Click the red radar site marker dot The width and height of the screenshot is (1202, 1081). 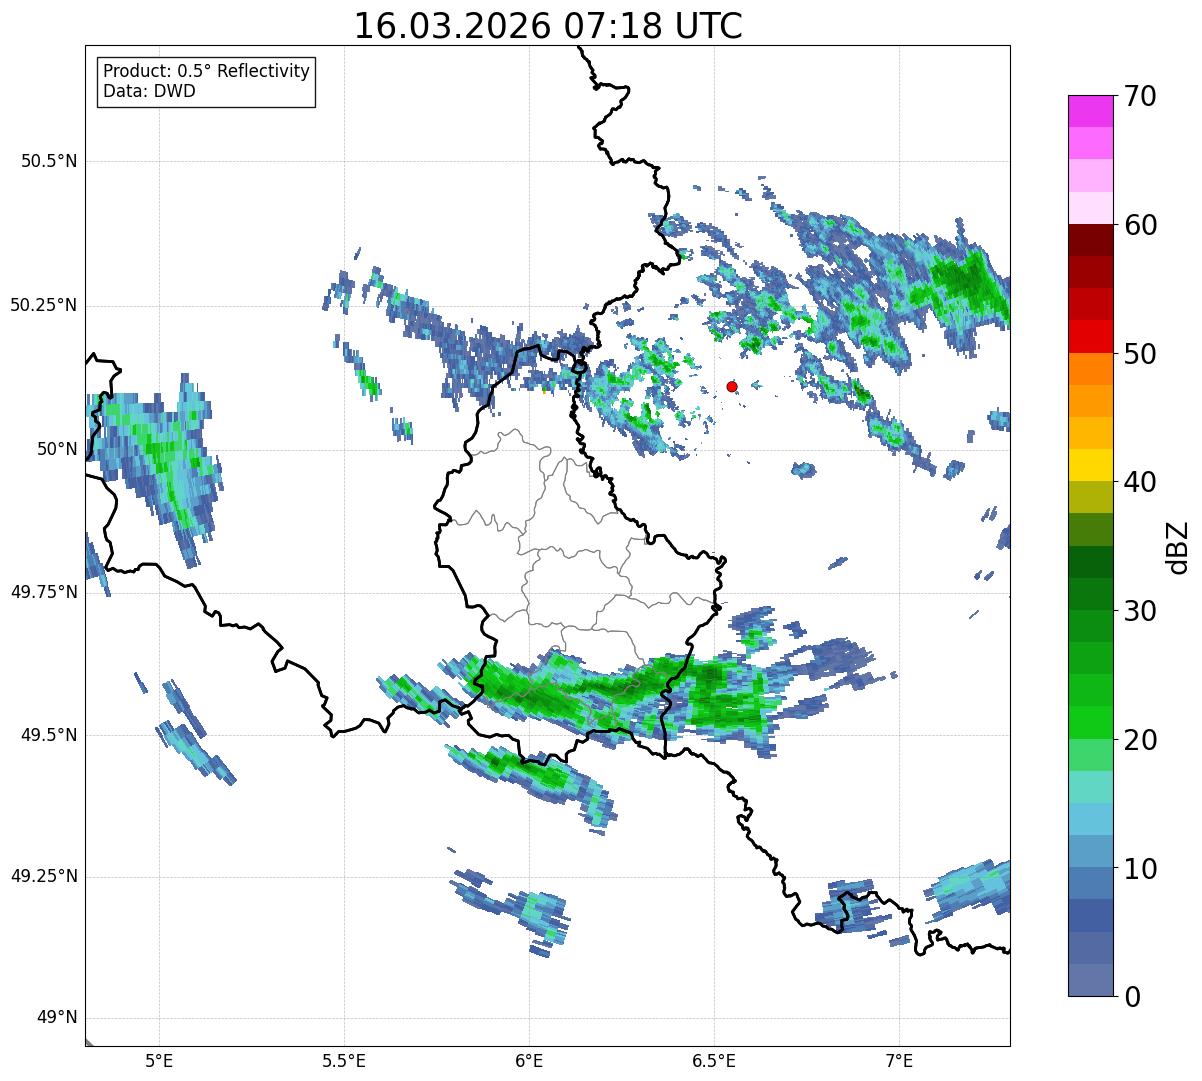coord(732,386)
